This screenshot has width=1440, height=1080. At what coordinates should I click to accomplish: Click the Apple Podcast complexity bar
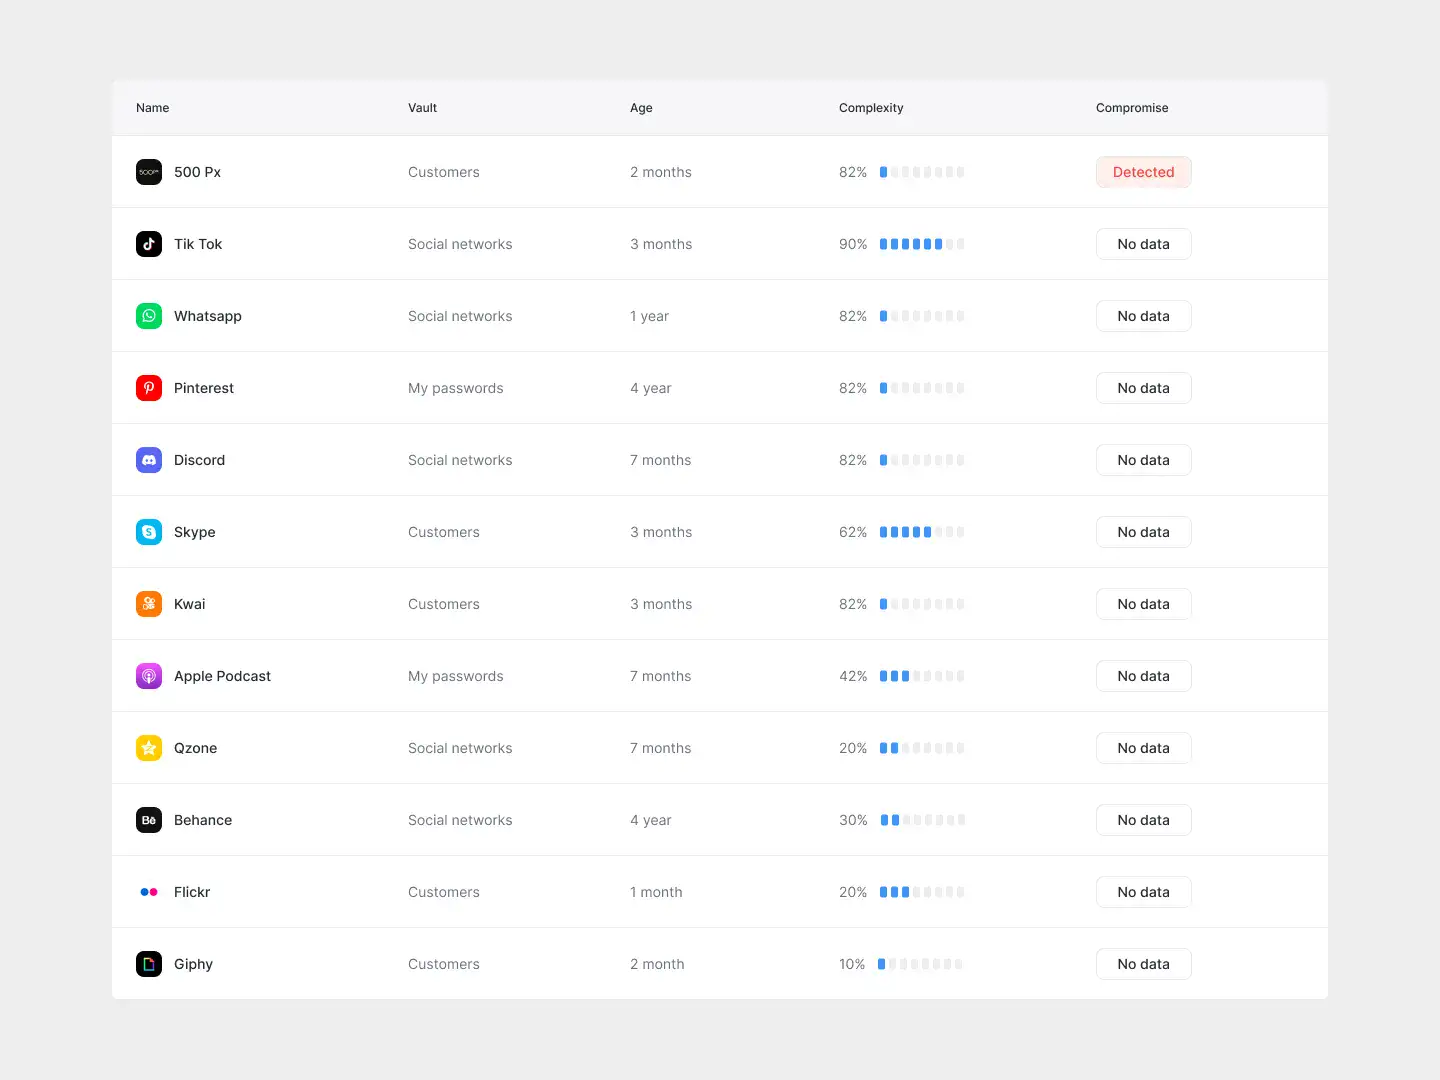point(922,676)
